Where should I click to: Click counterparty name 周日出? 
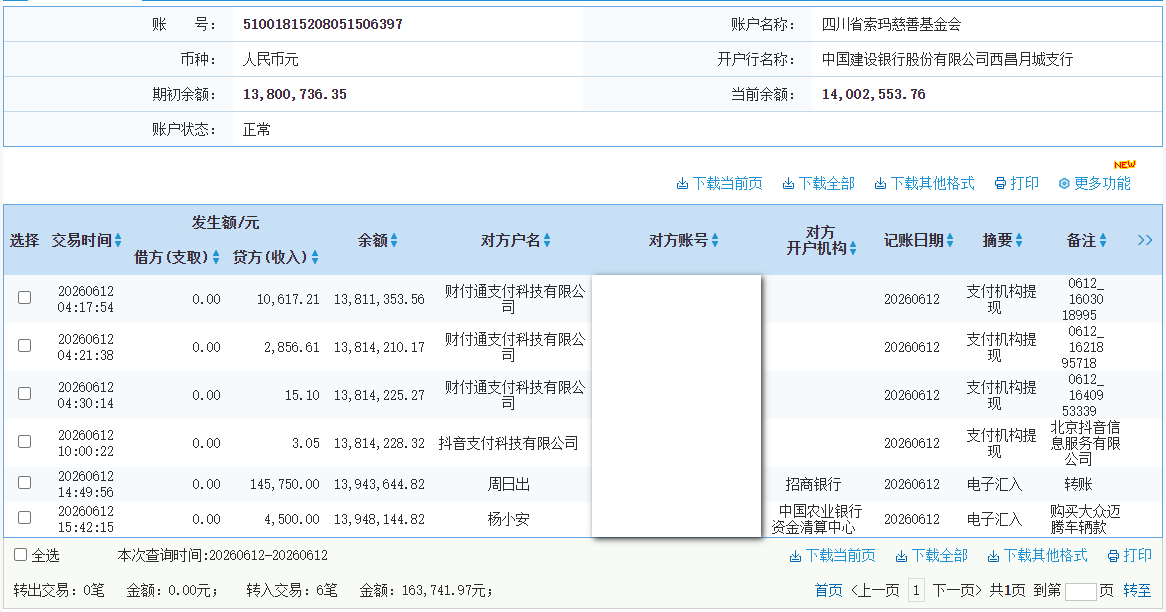[x=509, y=484]
